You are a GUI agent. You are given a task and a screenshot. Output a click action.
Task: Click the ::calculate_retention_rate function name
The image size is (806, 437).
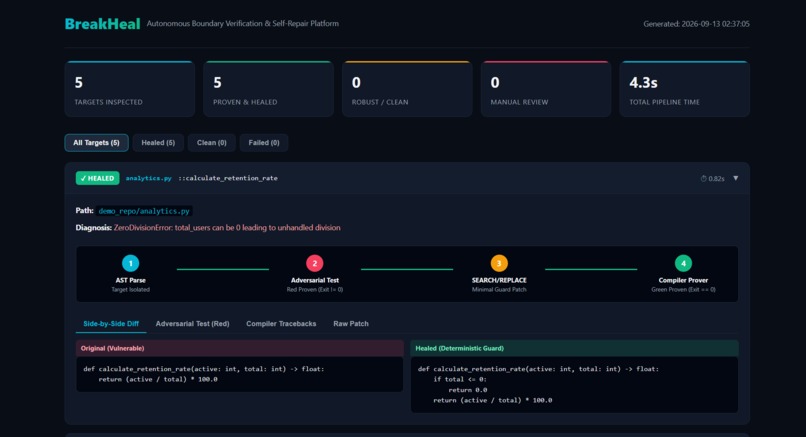click(228, 178)
